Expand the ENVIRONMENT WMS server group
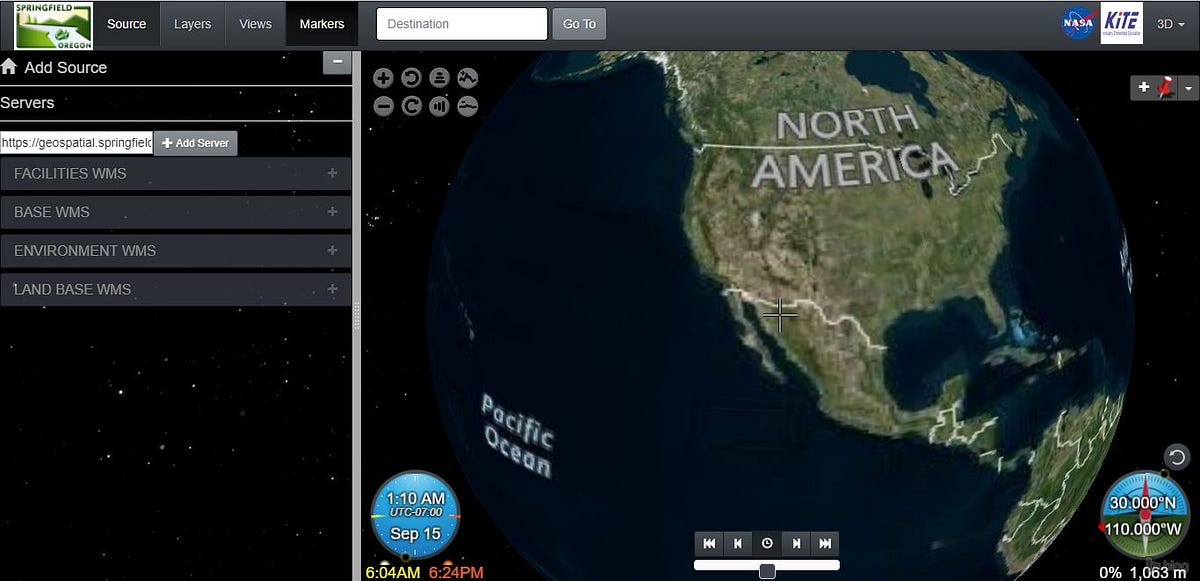 click(x=331, y=251)
